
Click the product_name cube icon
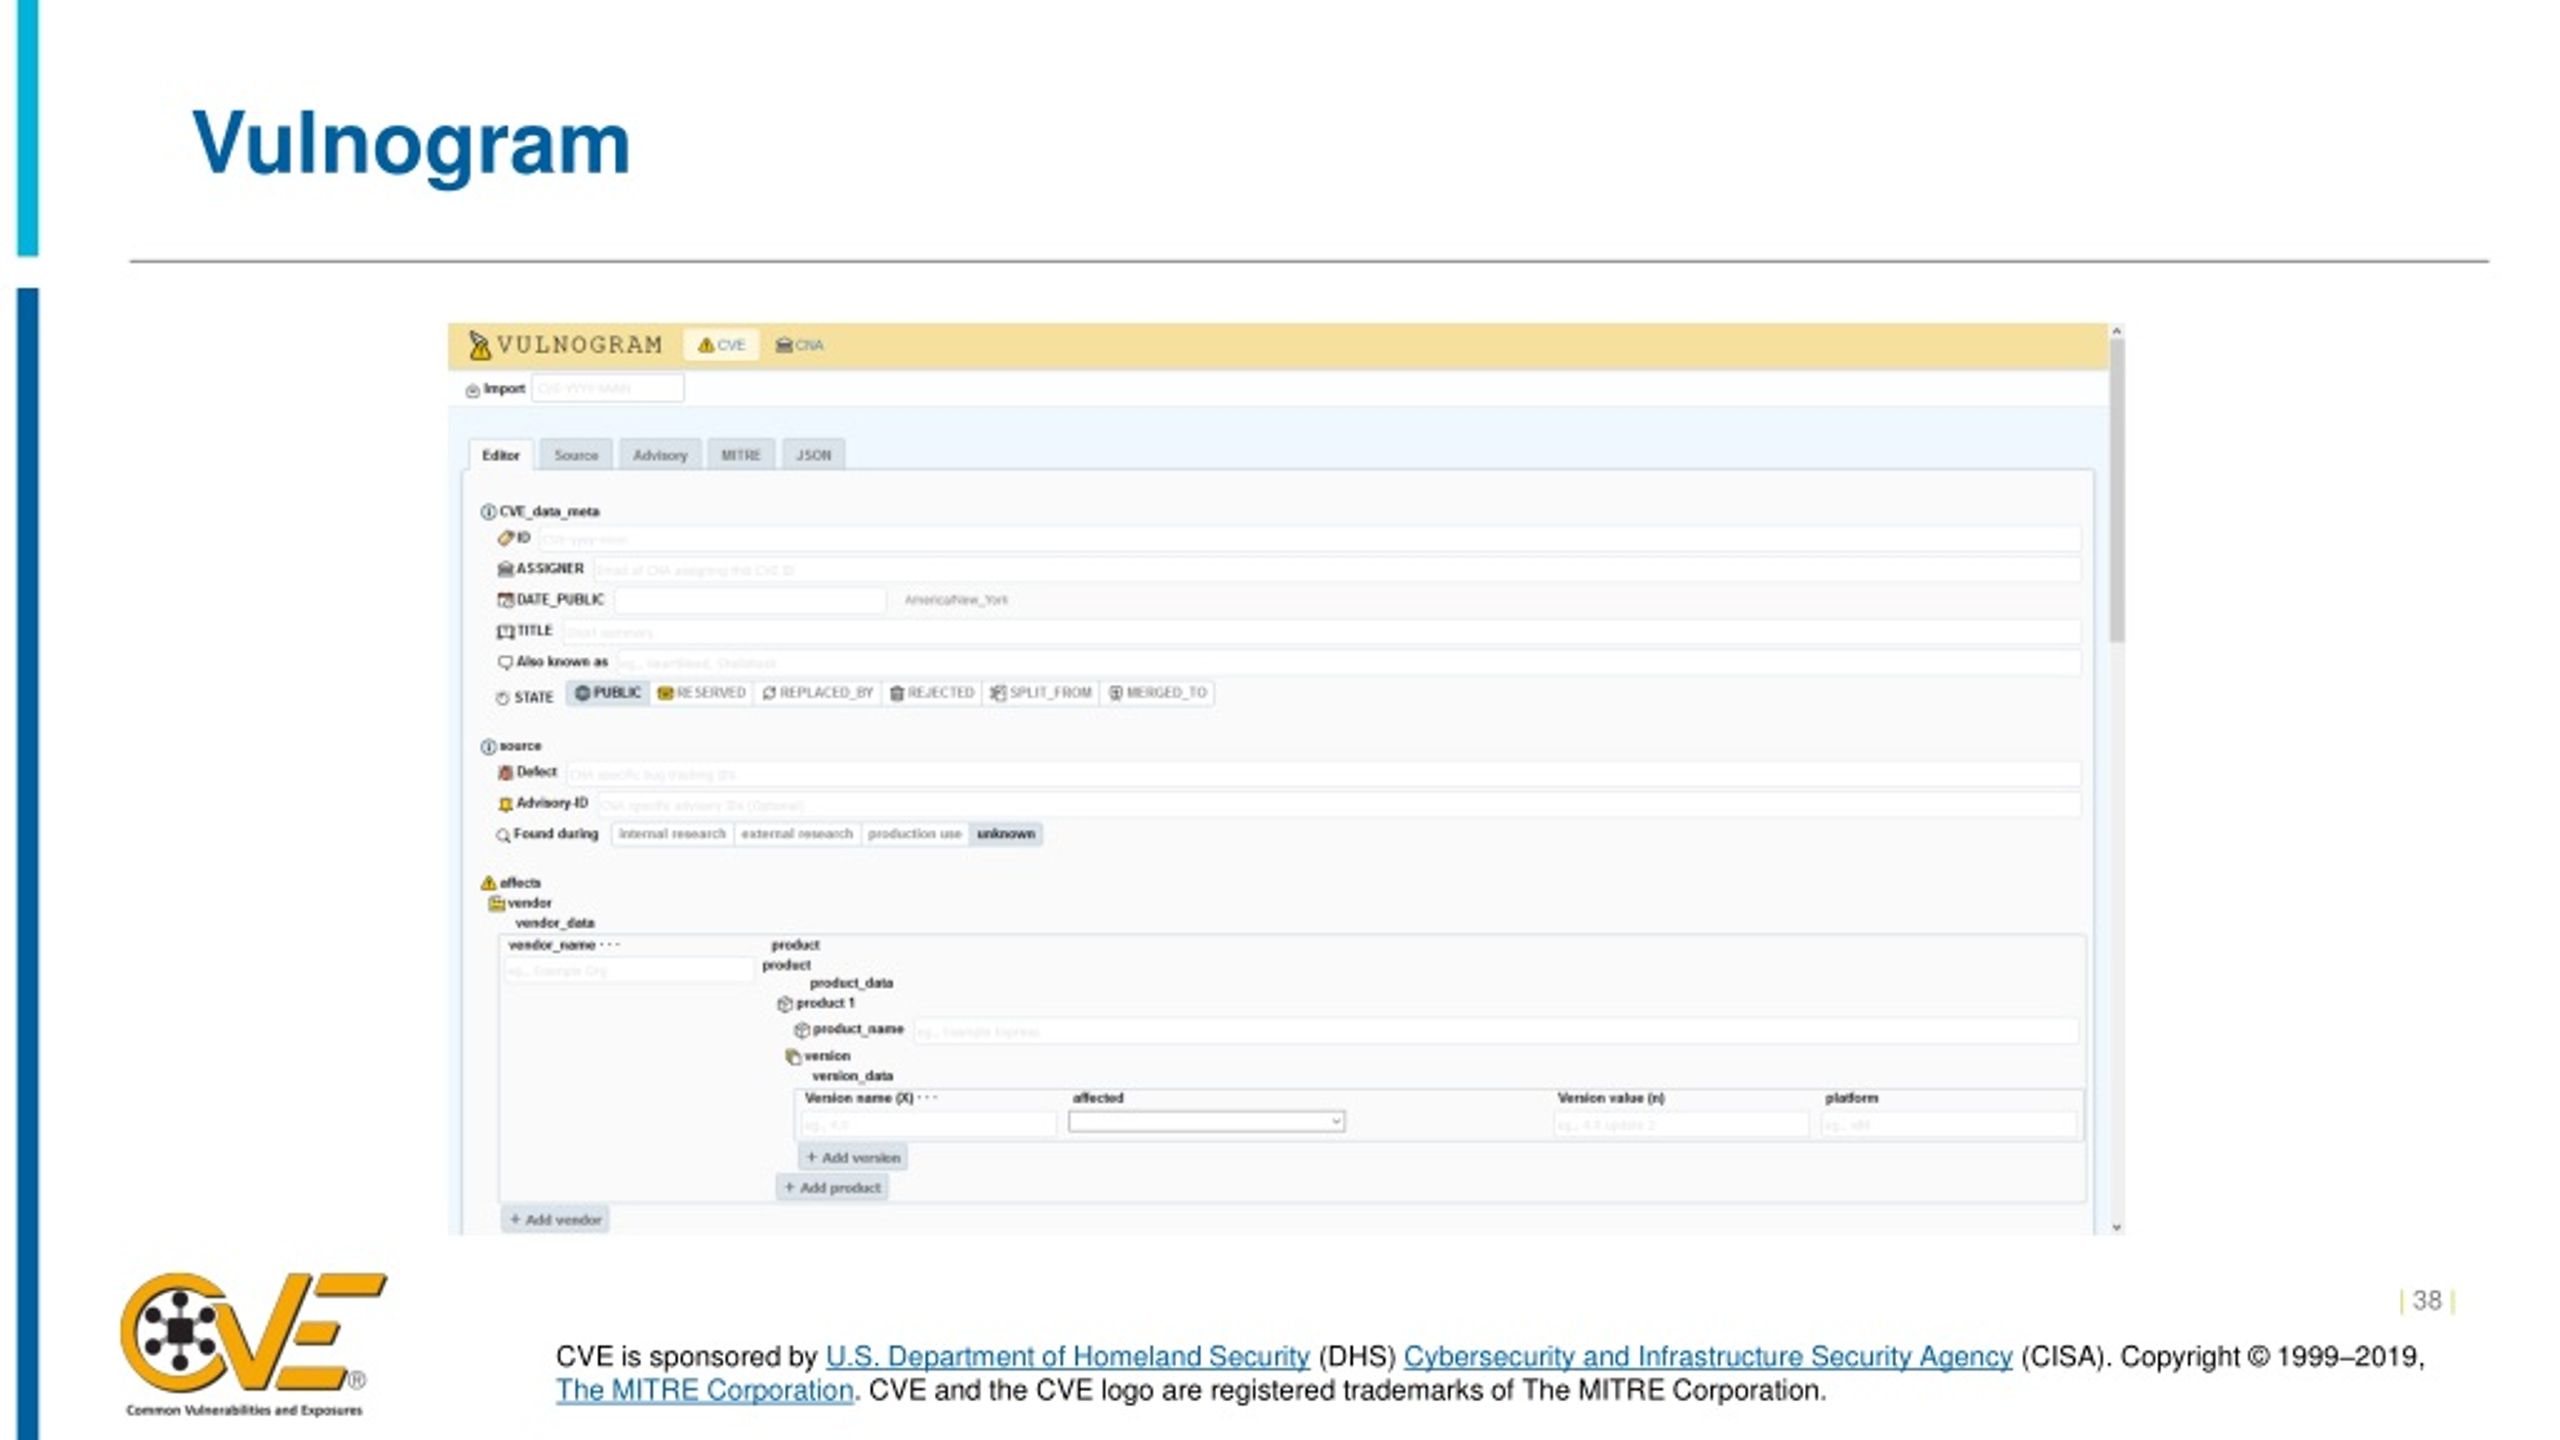[802, 1030]
